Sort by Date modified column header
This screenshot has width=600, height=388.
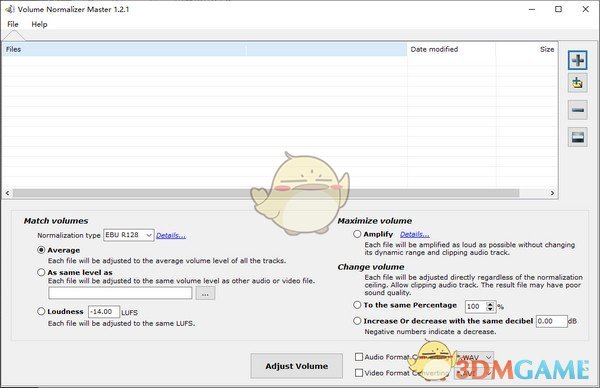coord(452,49)
